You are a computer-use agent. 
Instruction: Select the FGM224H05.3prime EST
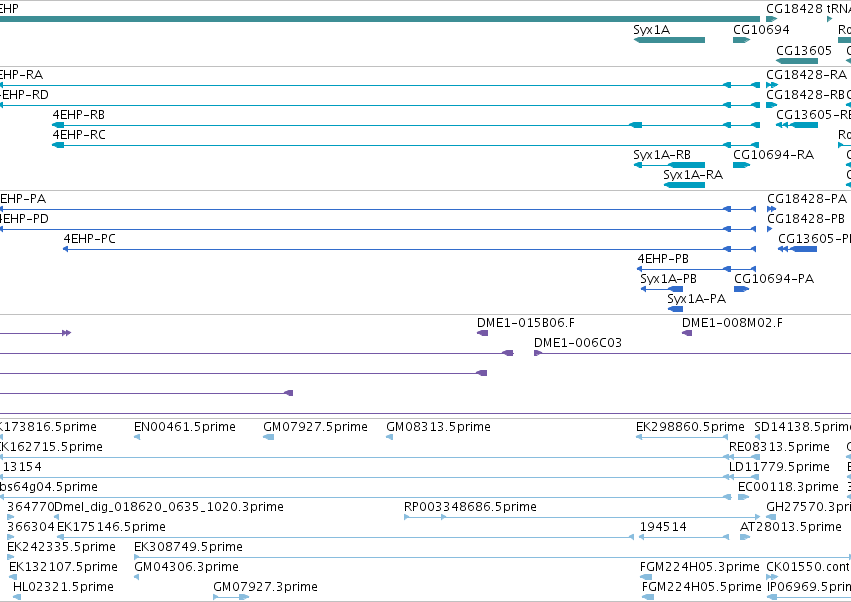click(x=644, y=578)
